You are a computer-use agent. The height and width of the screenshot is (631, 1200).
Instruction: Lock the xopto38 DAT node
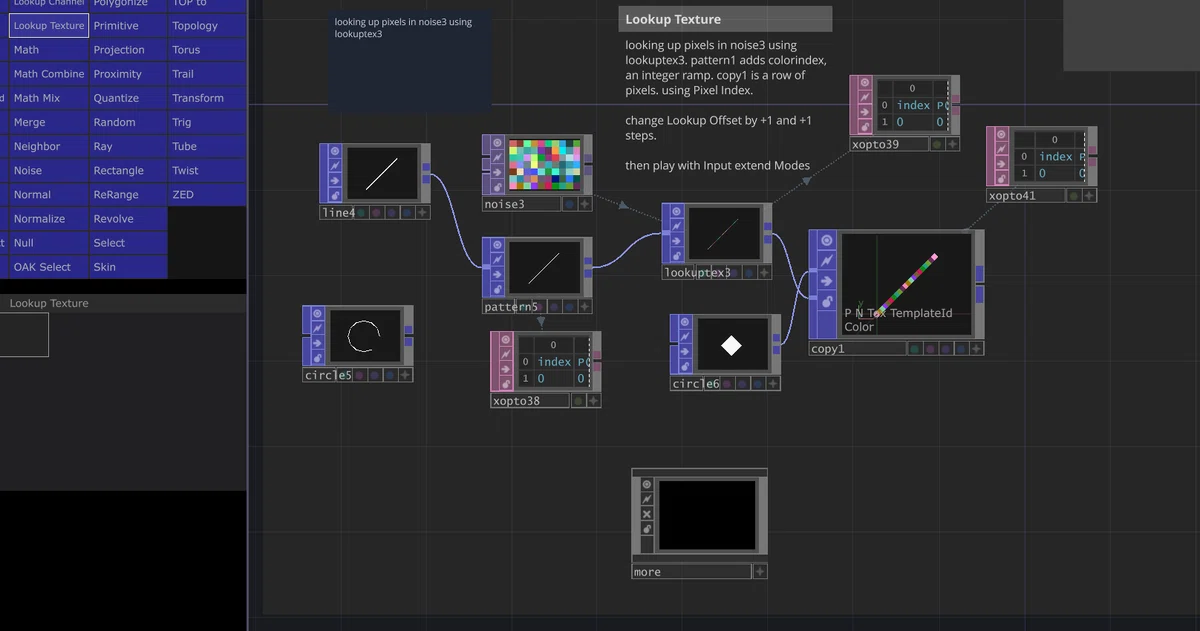(506, 382)
